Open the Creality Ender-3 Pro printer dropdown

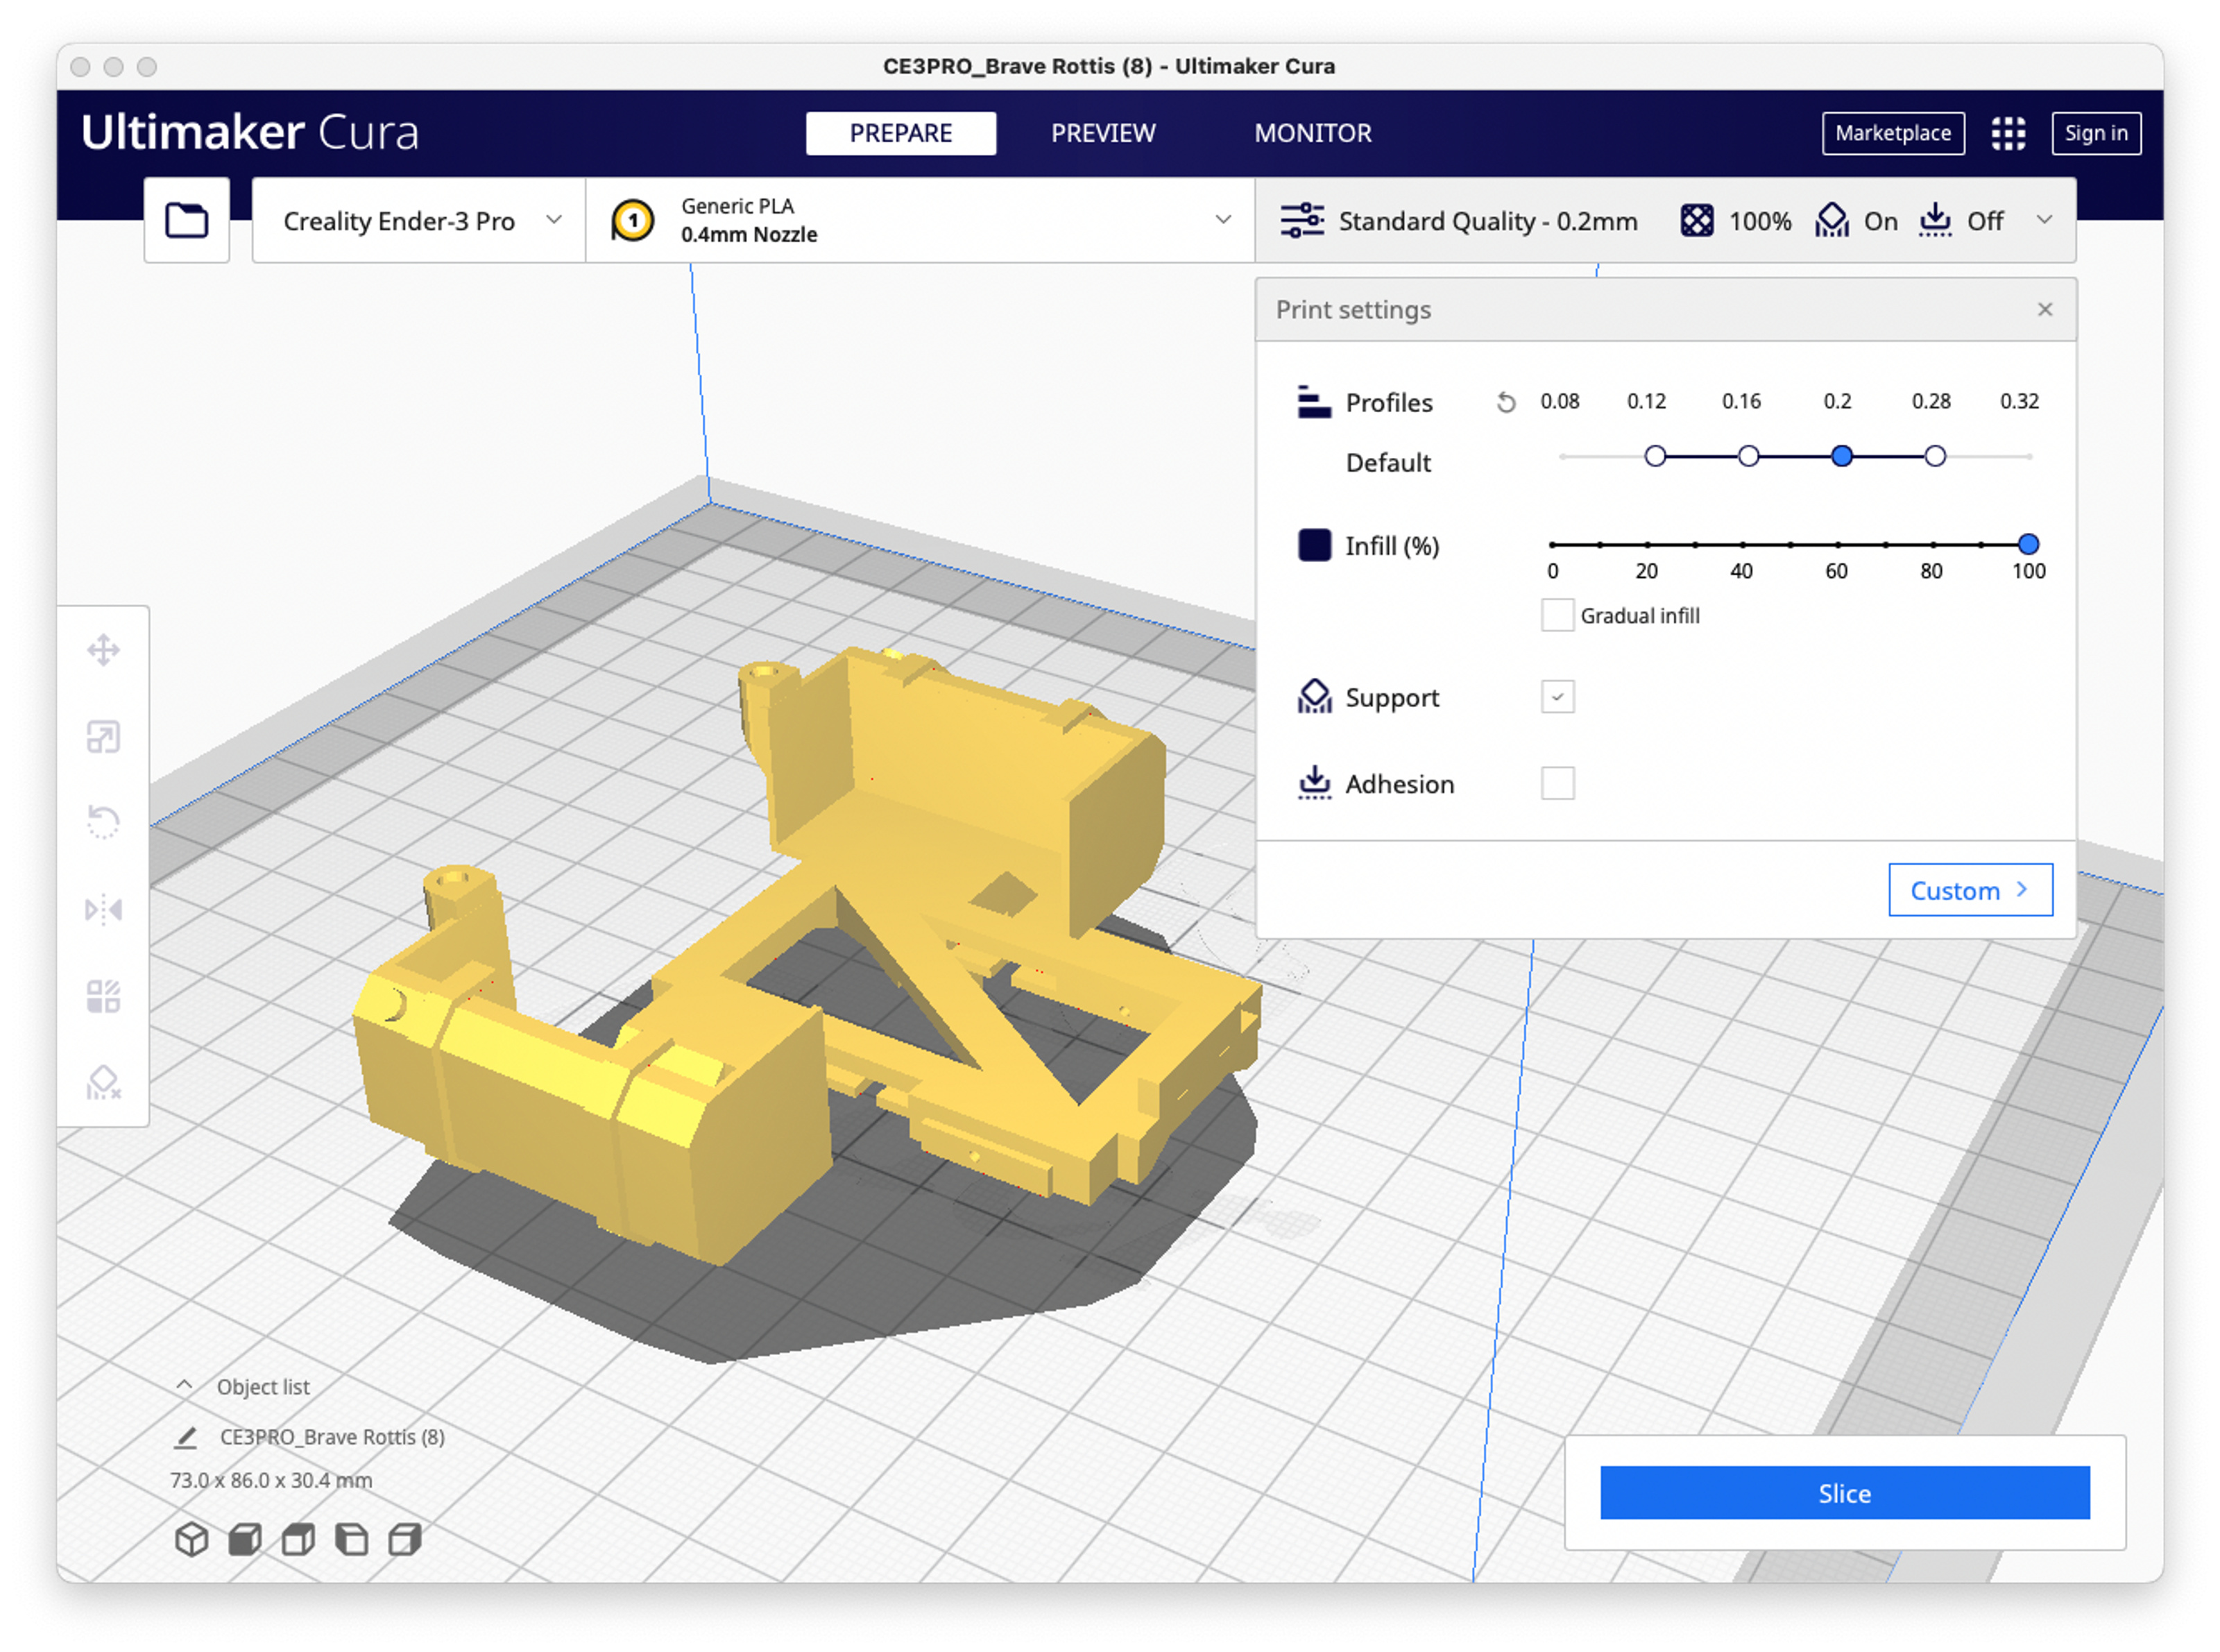click(x=420, y=221)
